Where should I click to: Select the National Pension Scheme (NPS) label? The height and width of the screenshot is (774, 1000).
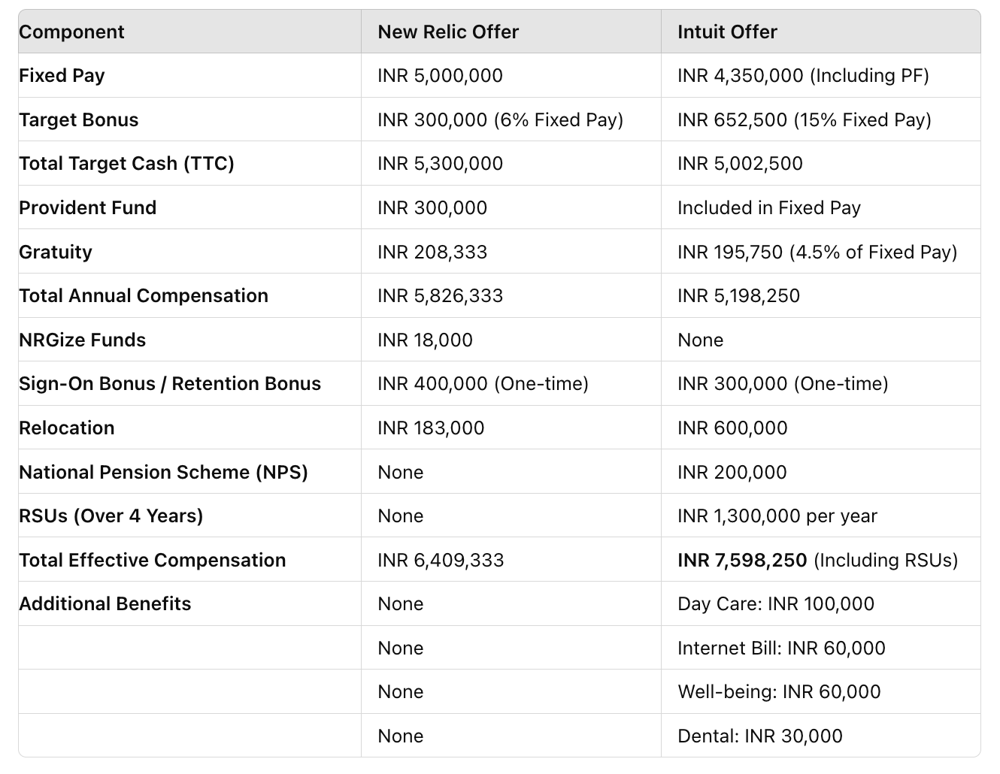(x=163, y=472)
